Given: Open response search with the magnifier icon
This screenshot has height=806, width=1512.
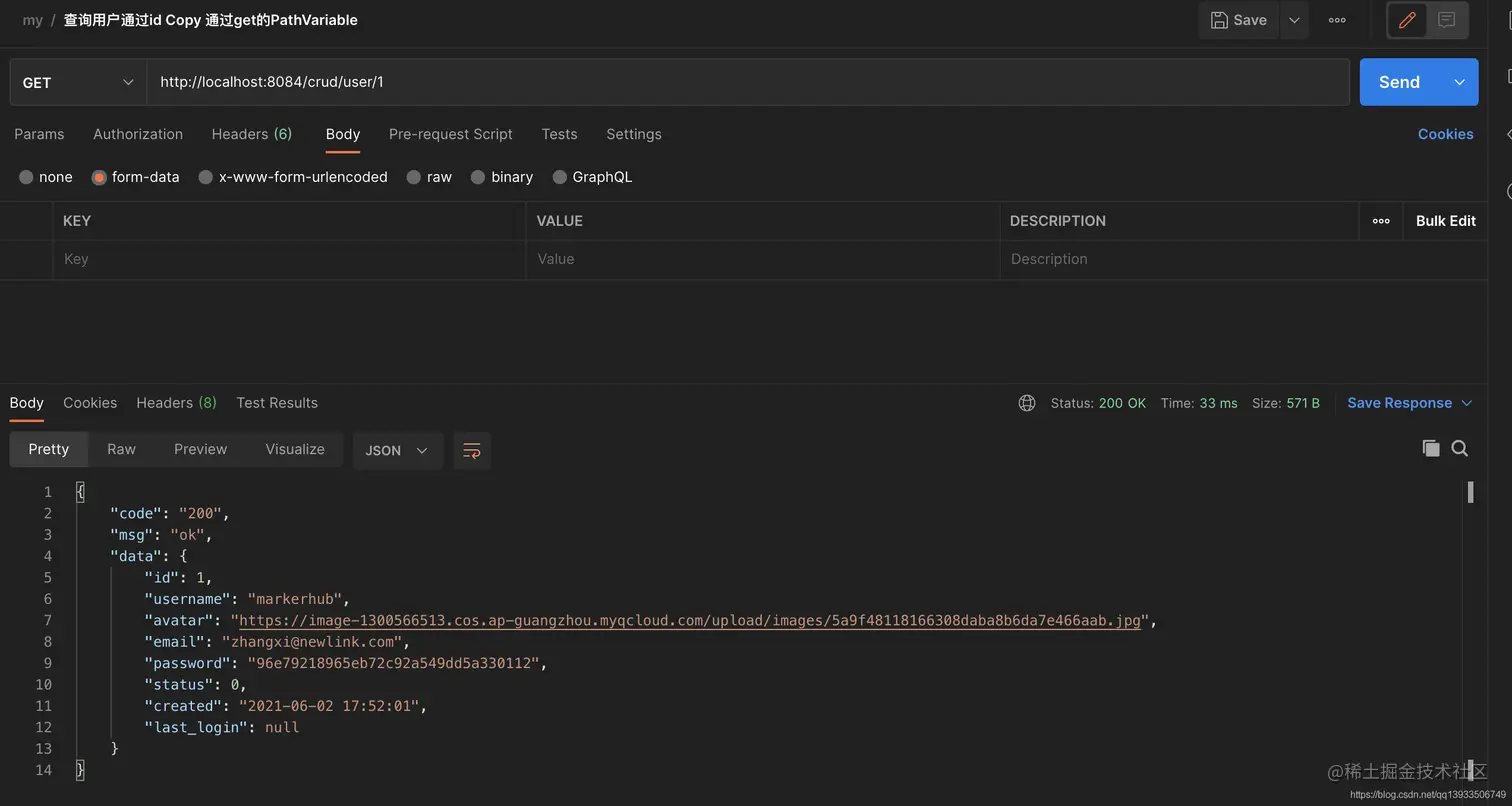Looking at the screenshot, I should click(1460, 448).
